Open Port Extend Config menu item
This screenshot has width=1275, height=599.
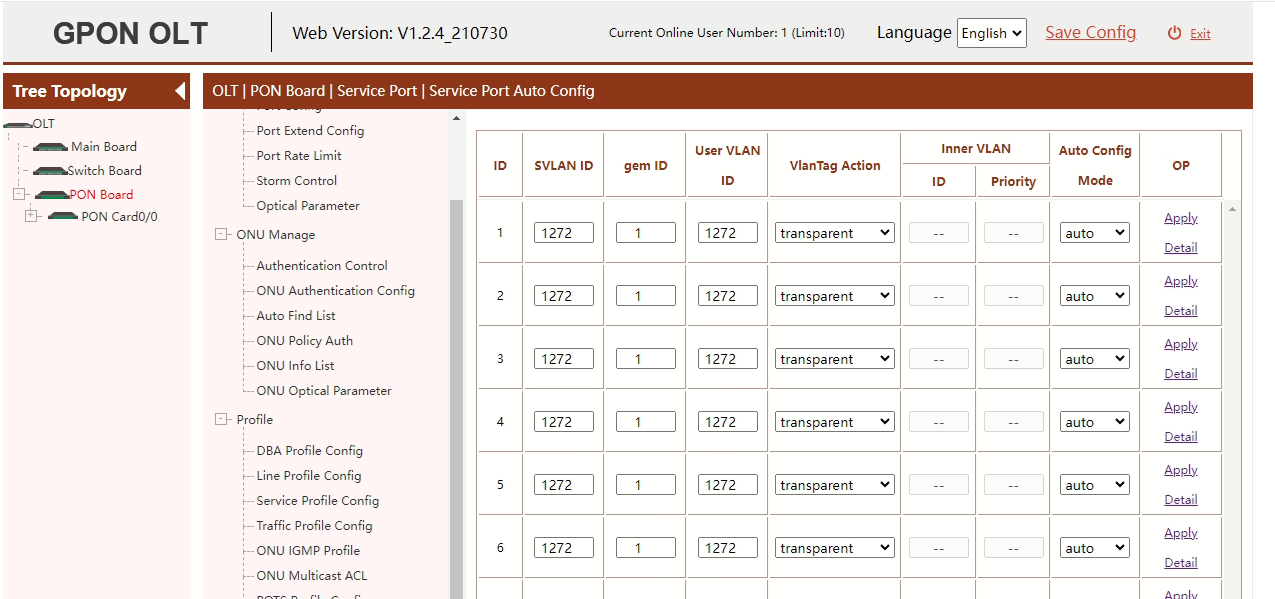pyautogui.click(x=310, y=131)
